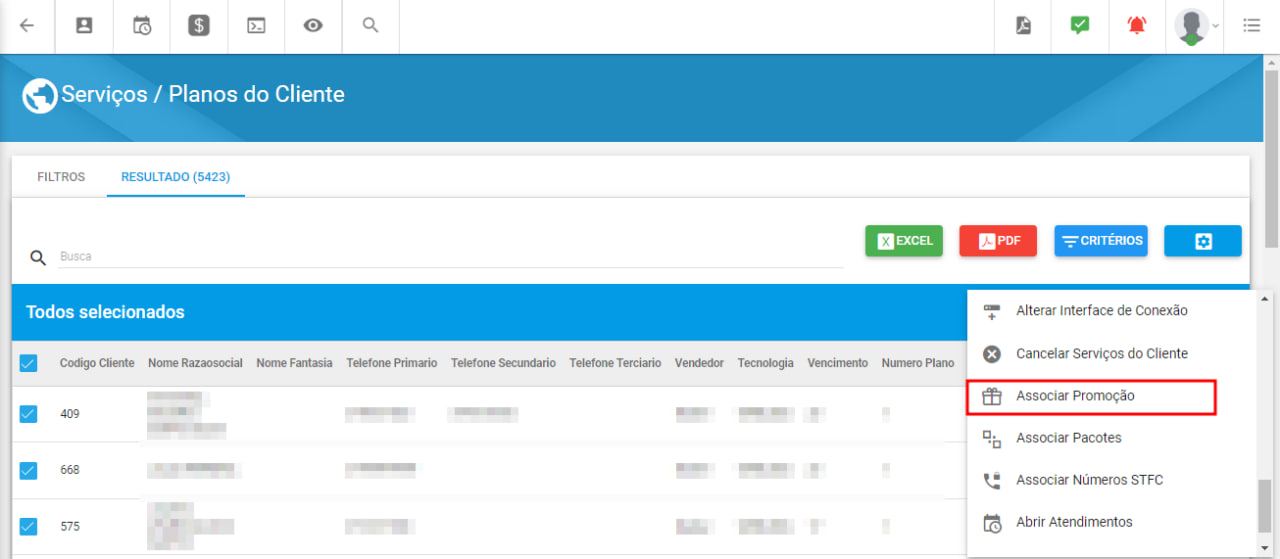
Task: Select the RESULTADO (5423) tab
Action: coord(176,177)
